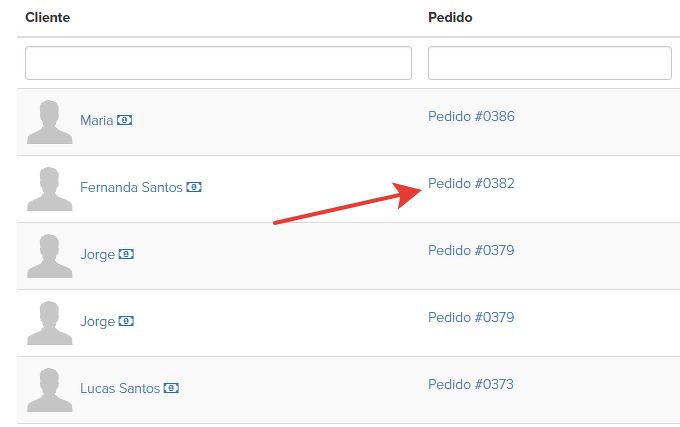Click the cash icon in the second Jorge row
The width and height of the screenshot is (680, 427).
click(x=126, y=322)
